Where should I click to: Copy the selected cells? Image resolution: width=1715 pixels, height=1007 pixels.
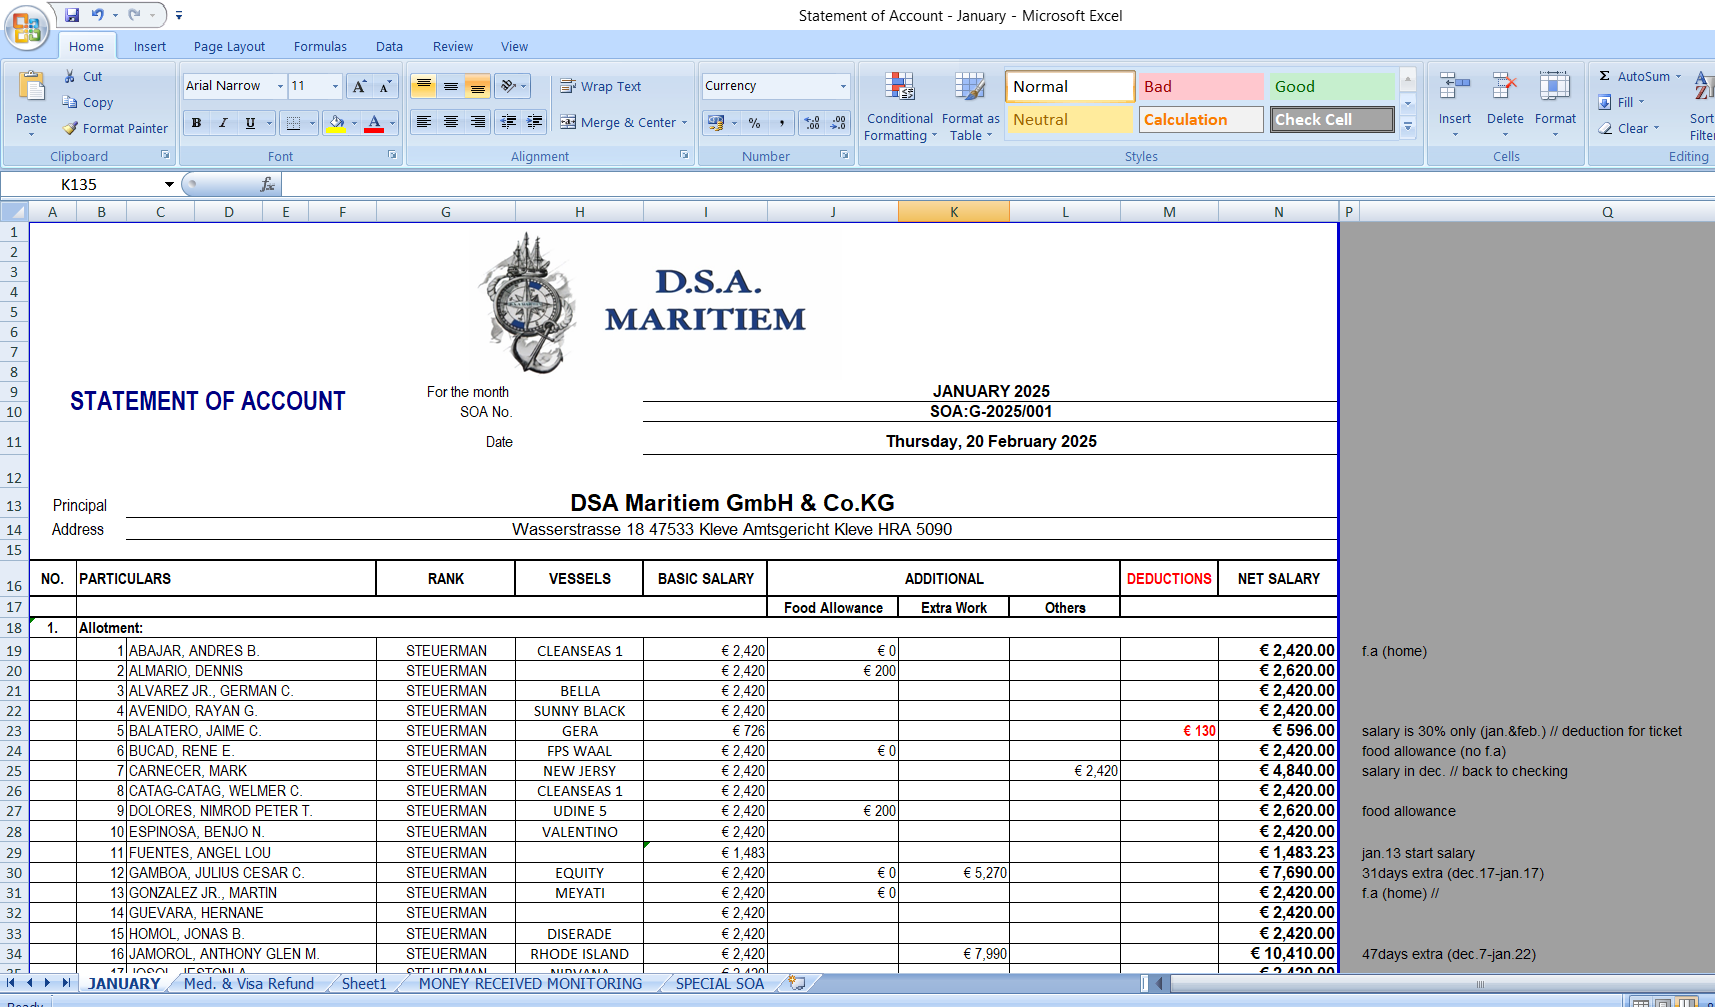[x=88, y=102]
